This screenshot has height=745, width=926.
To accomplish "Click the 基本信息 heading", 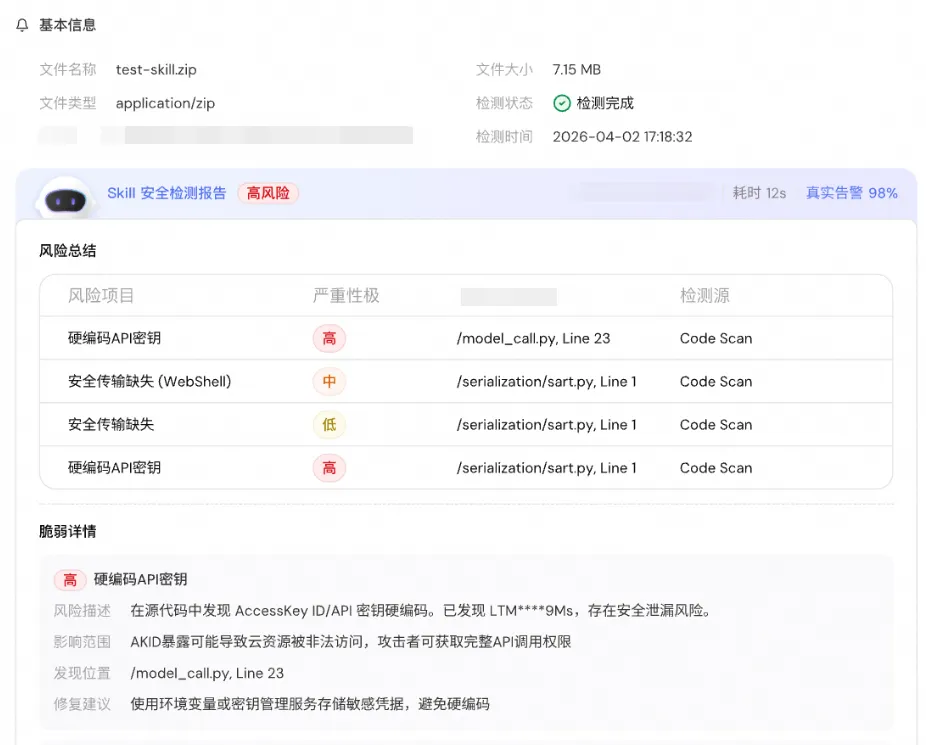I will coord(67,25).
